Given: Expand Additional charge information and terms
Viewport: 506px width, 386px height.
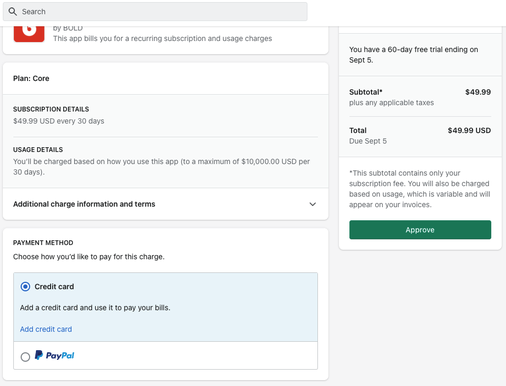Looking at the screenshot, I should 165,204.
